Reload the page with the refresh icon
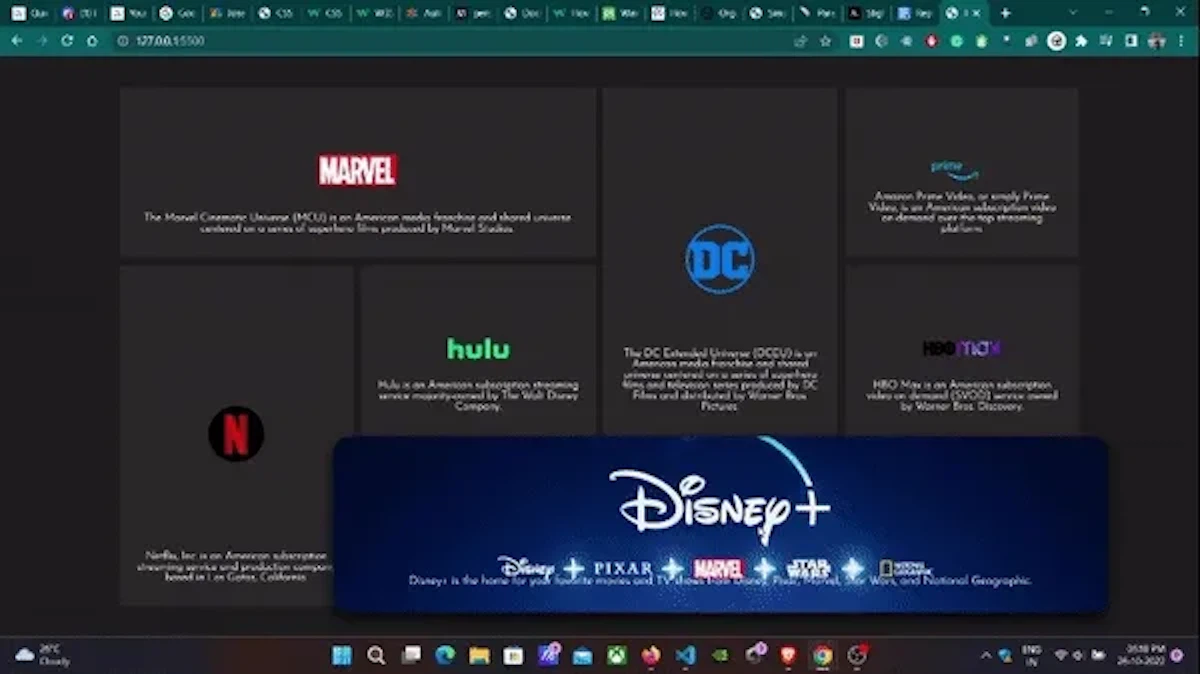The image size is (1200, 674). coord(67,41)
